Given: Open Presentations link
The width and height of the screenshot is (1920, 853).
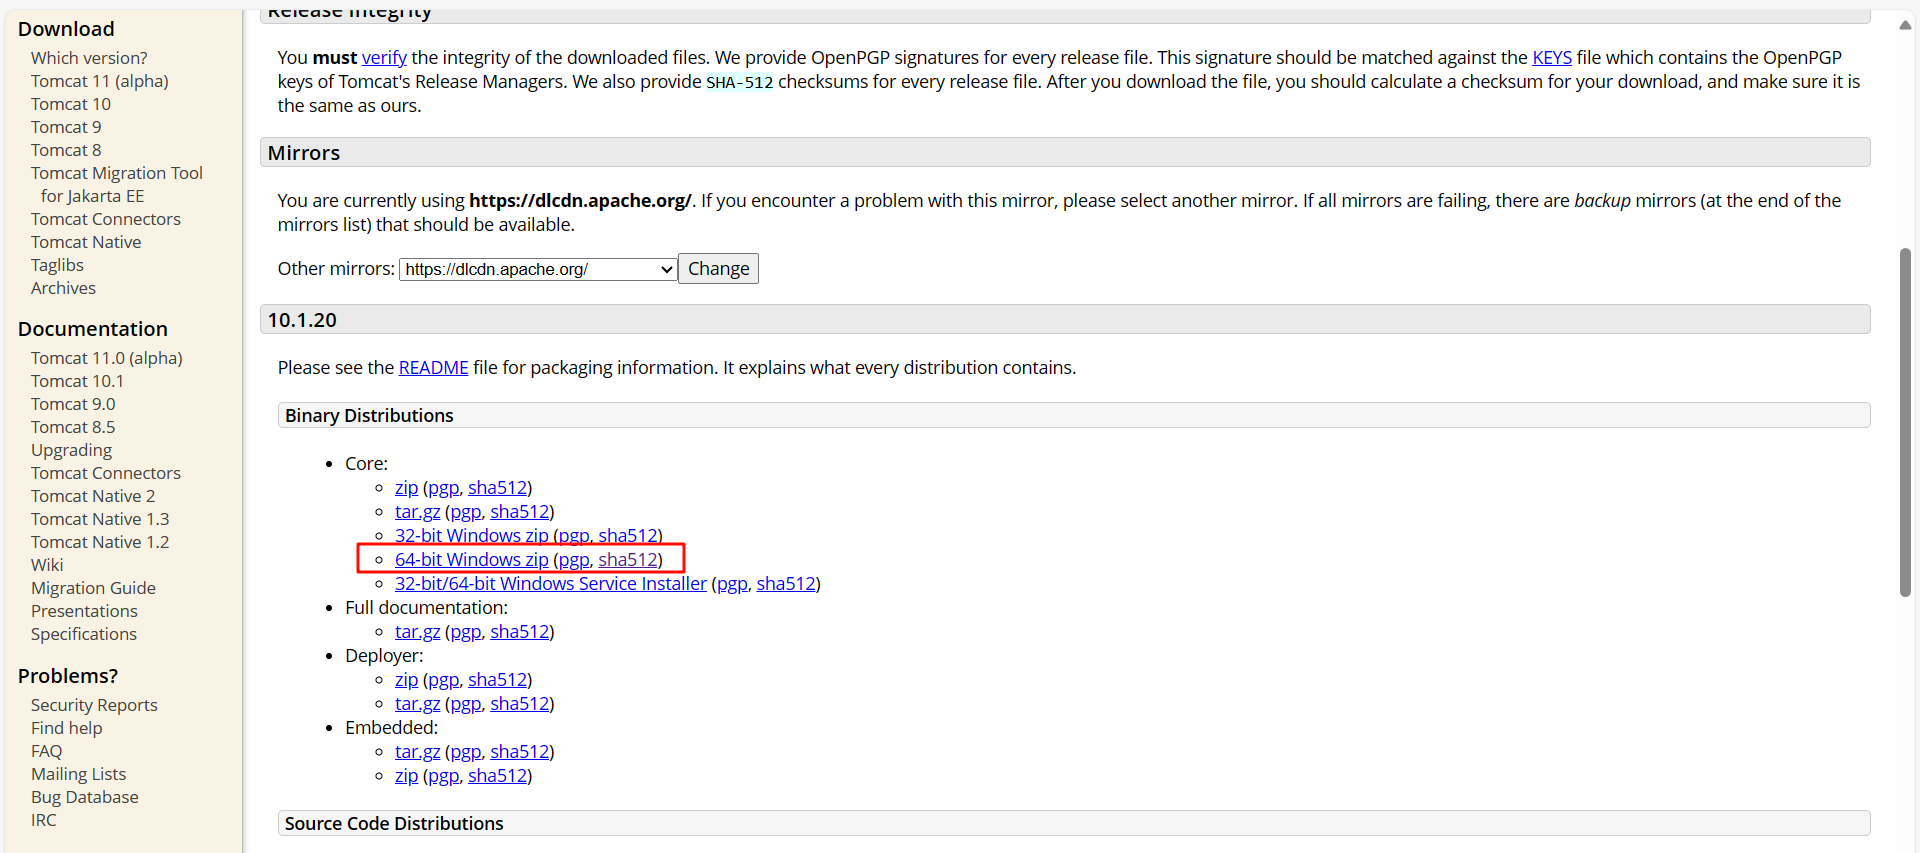Looking at the screenshot, I should point(84,611).
